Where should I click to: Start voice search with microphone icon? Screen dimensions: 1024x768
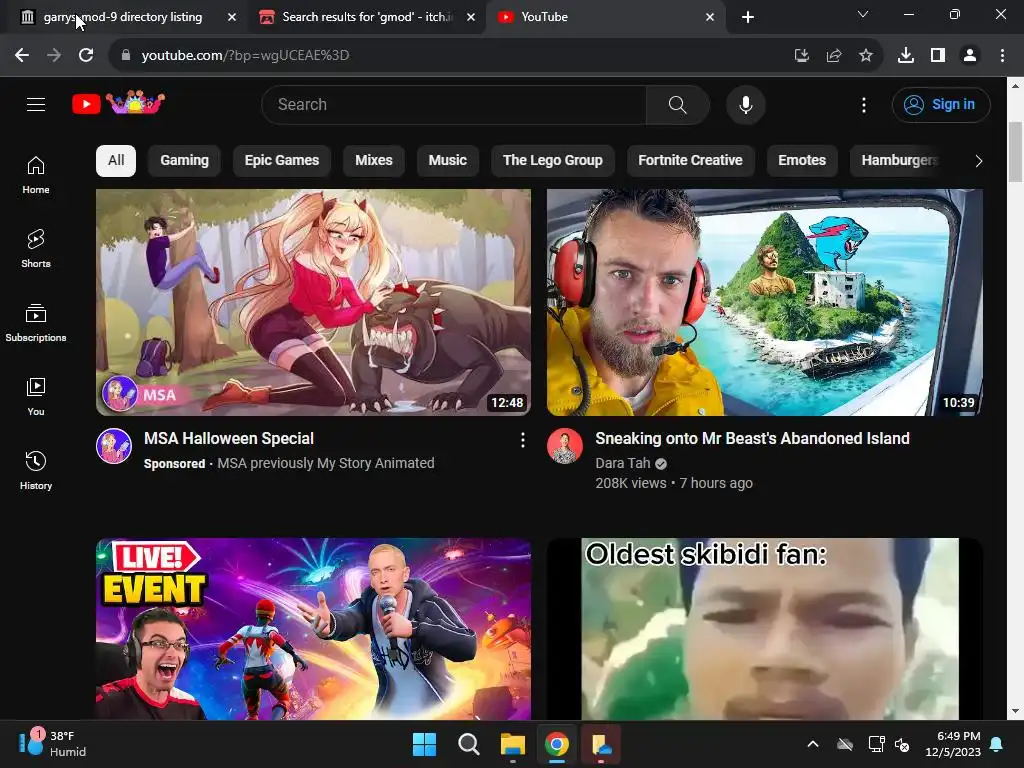click(x=745, y=104)
